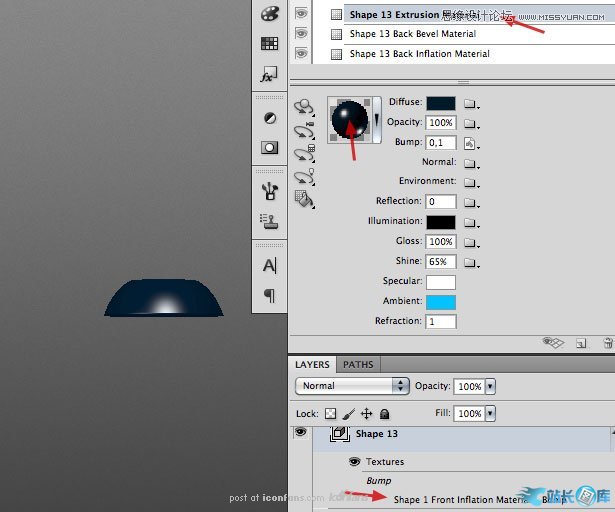Toggle visibility of Shape 13 layer
Viewport: 615px width, 512px height.
(301, 433)
